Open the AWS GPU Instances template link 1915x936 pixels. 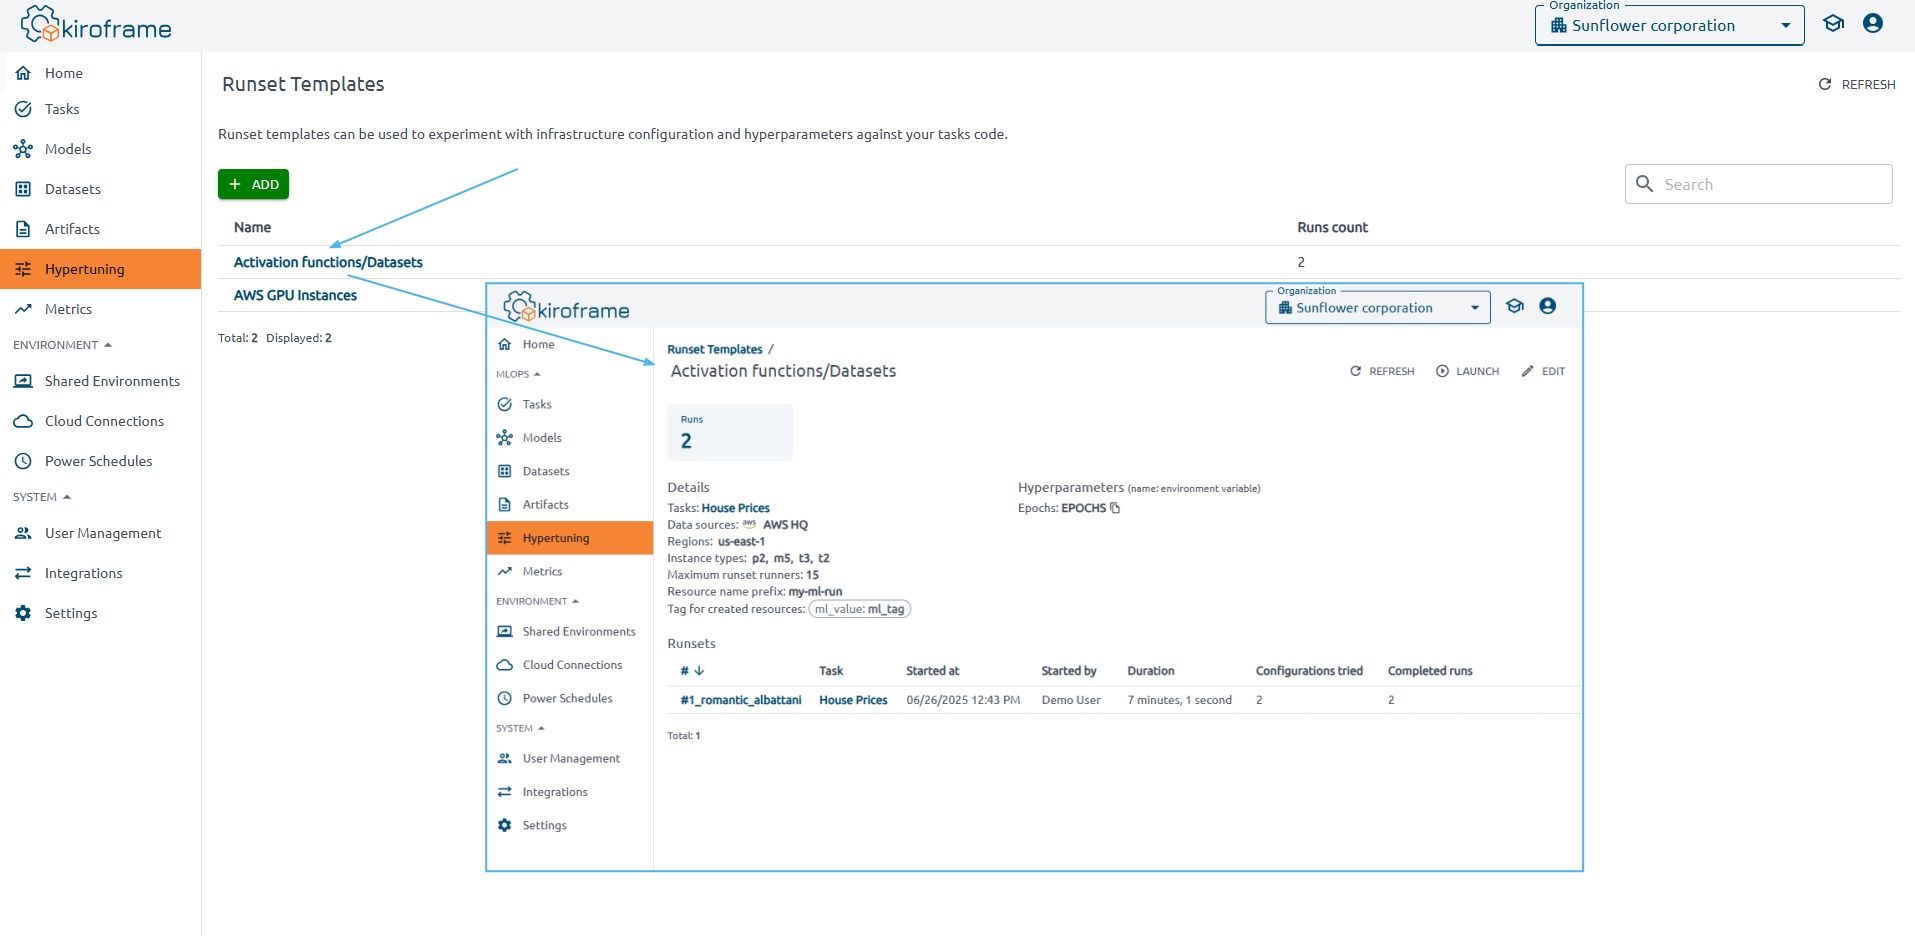295,295
